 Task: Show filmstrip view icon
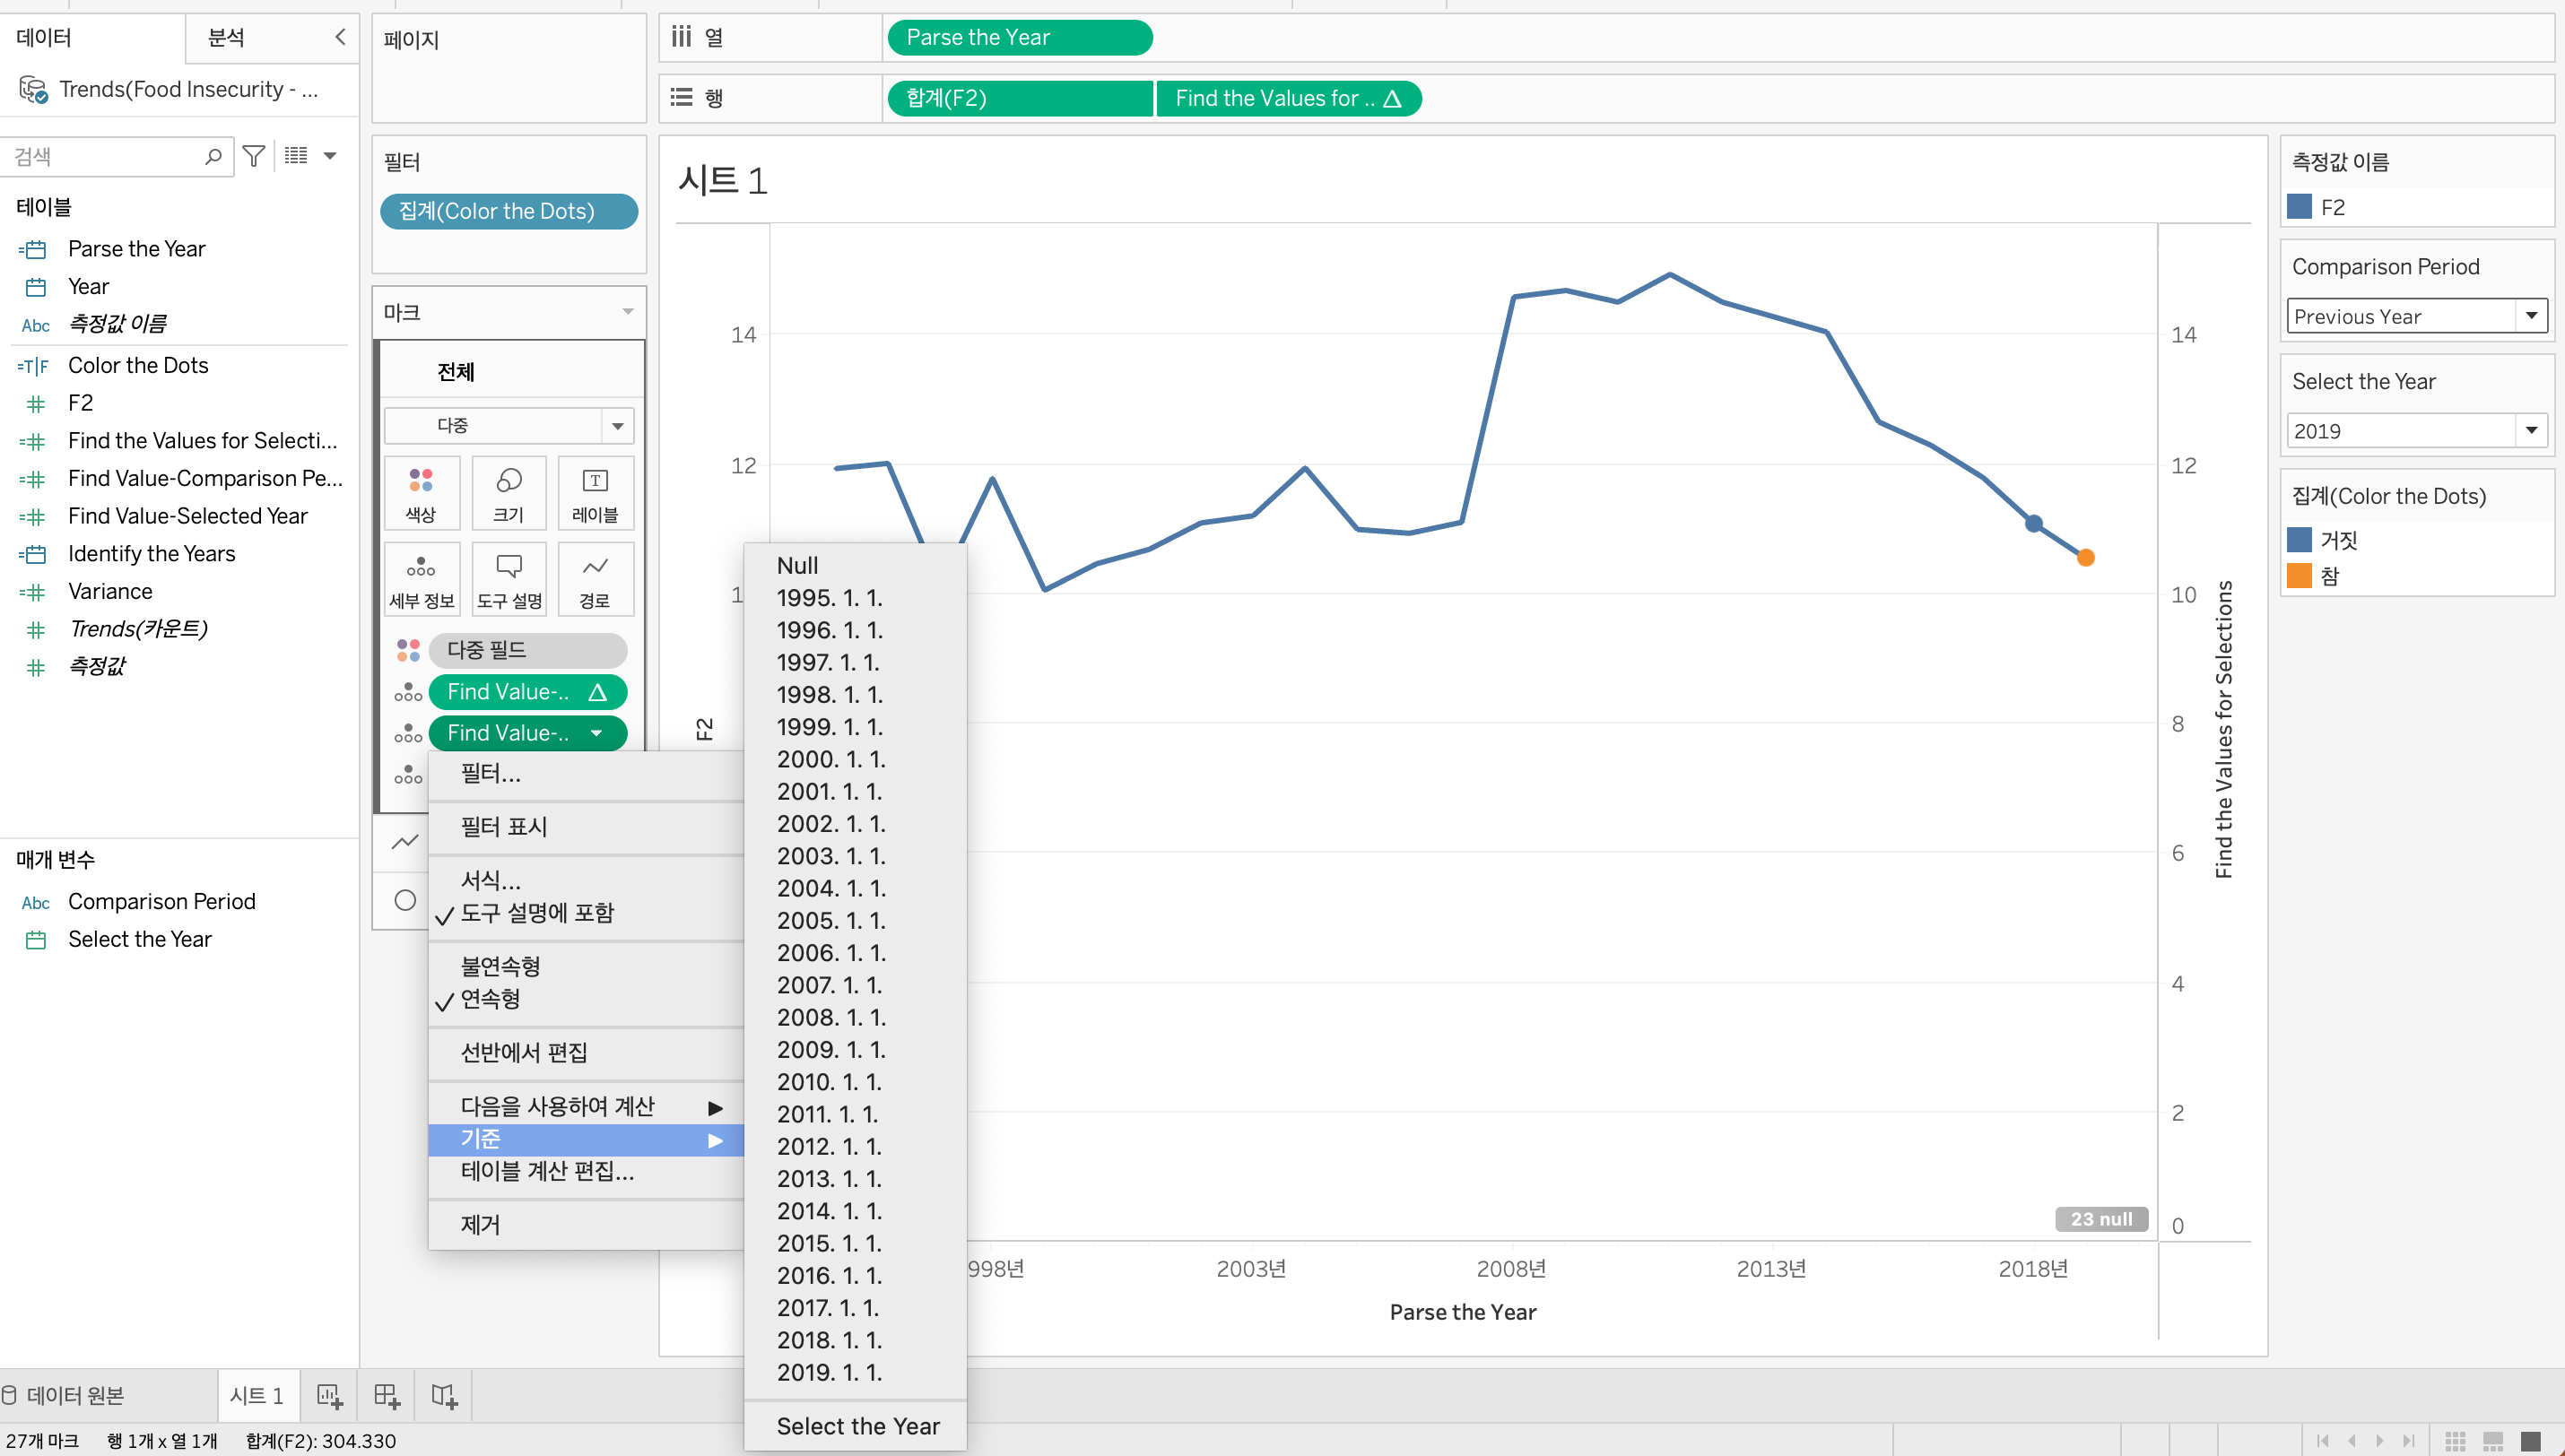tap(2493, 1441)
